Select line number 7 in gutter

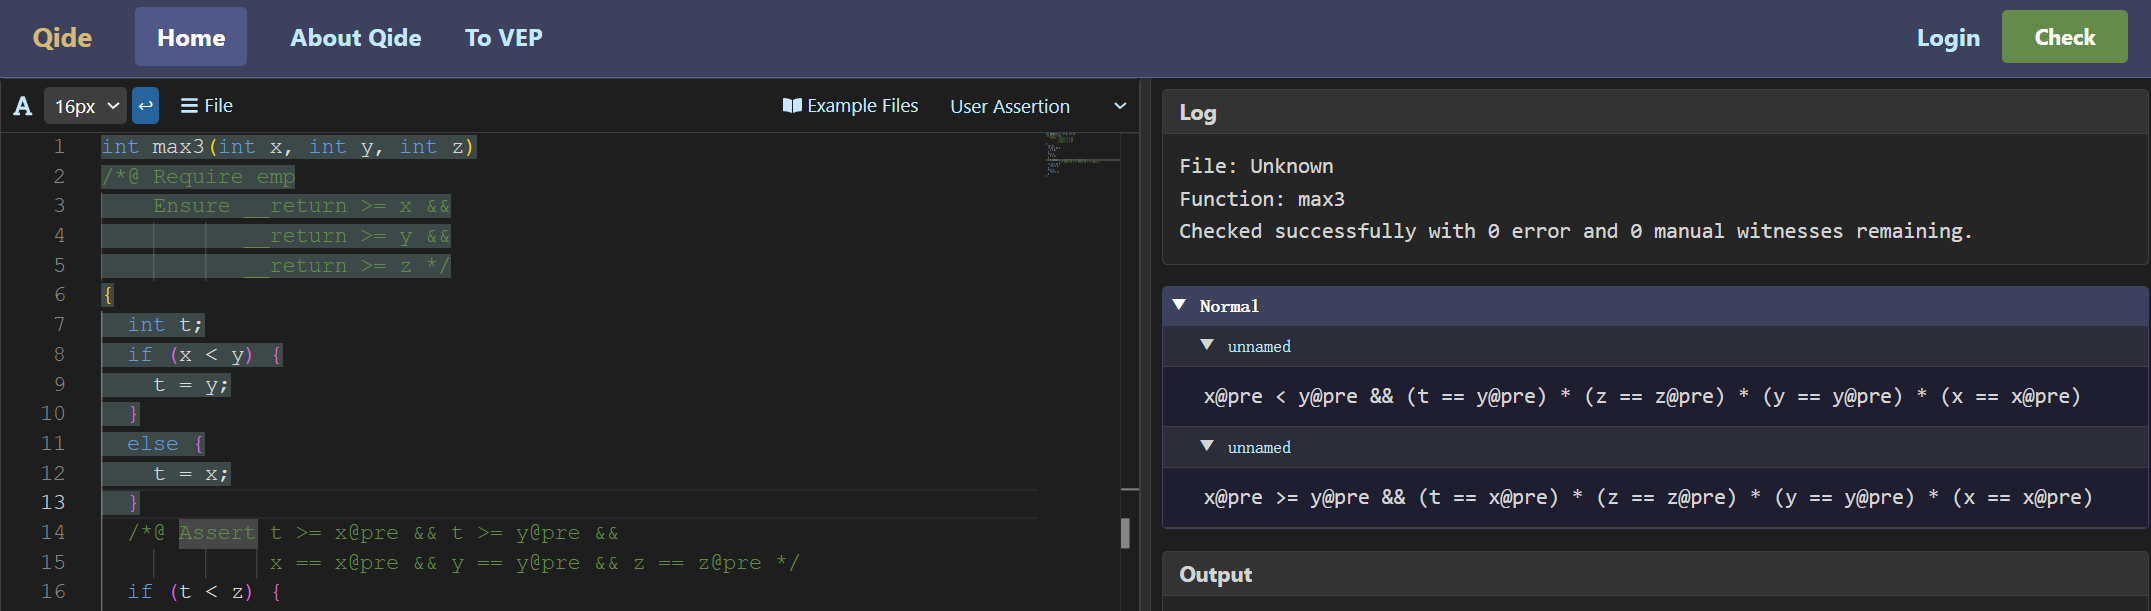click(x=59, y=324)
